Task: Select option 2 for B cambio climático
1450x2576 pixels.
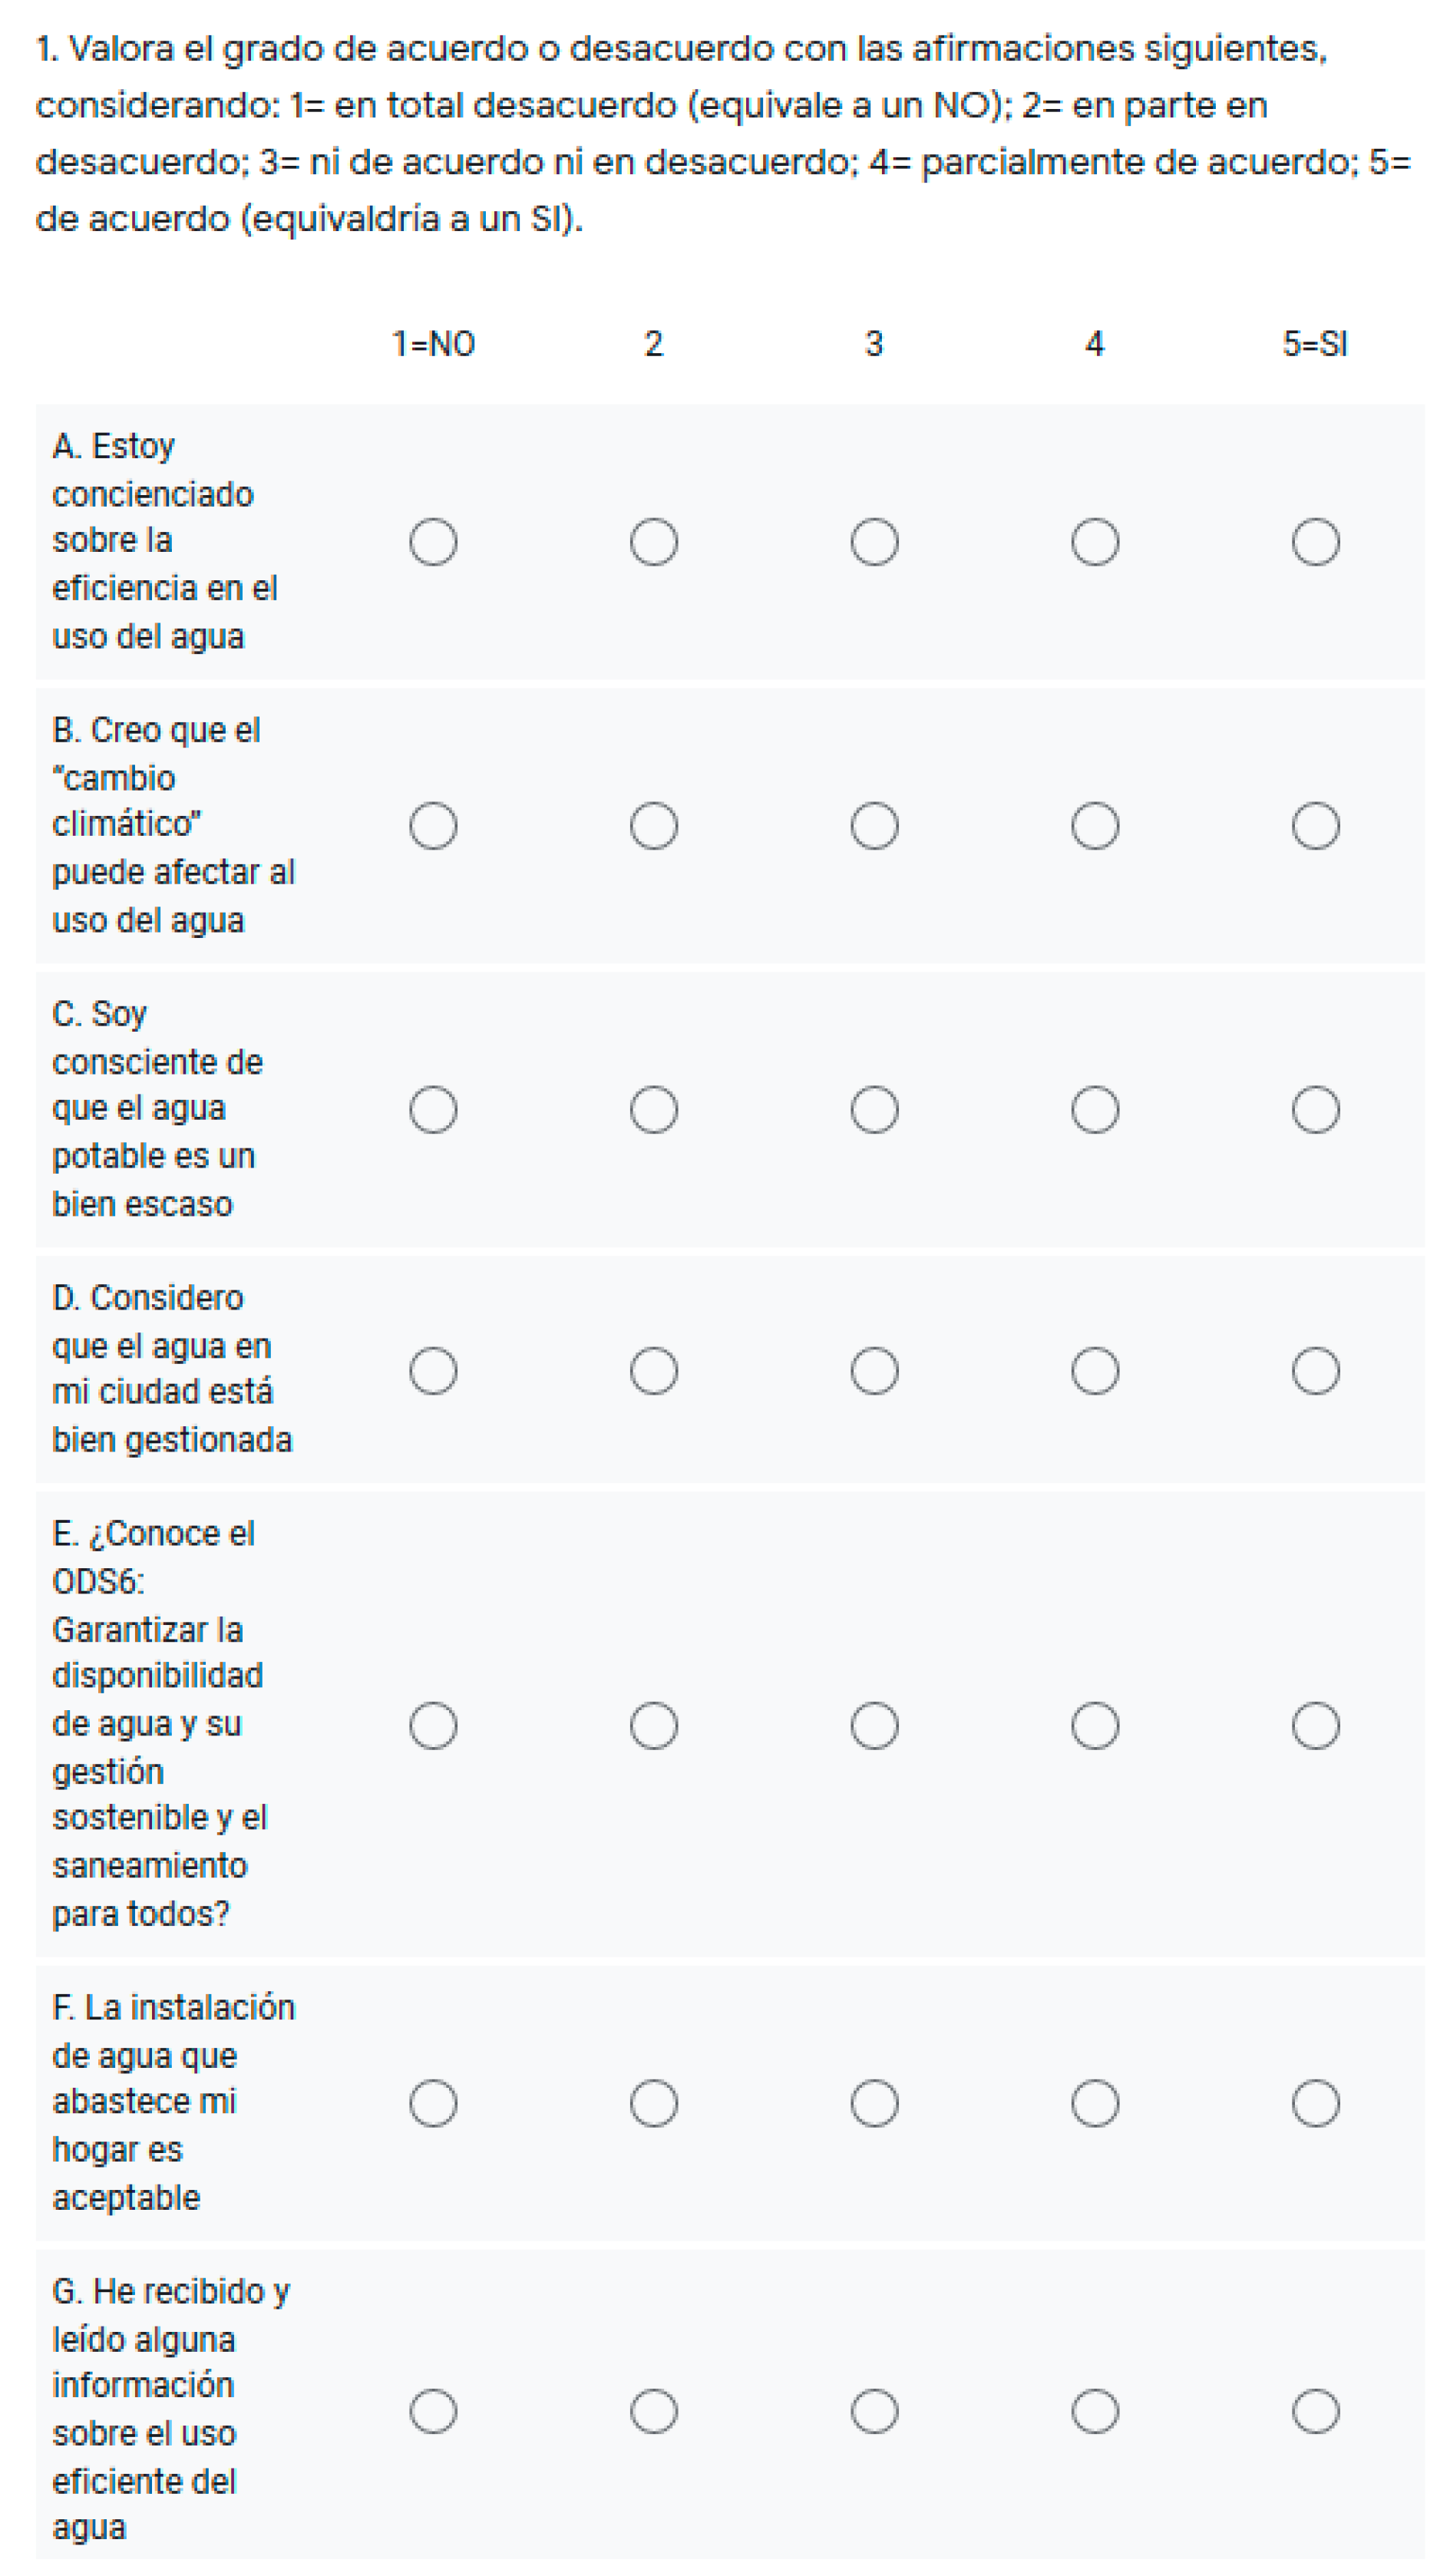Action: click(654, 826)
